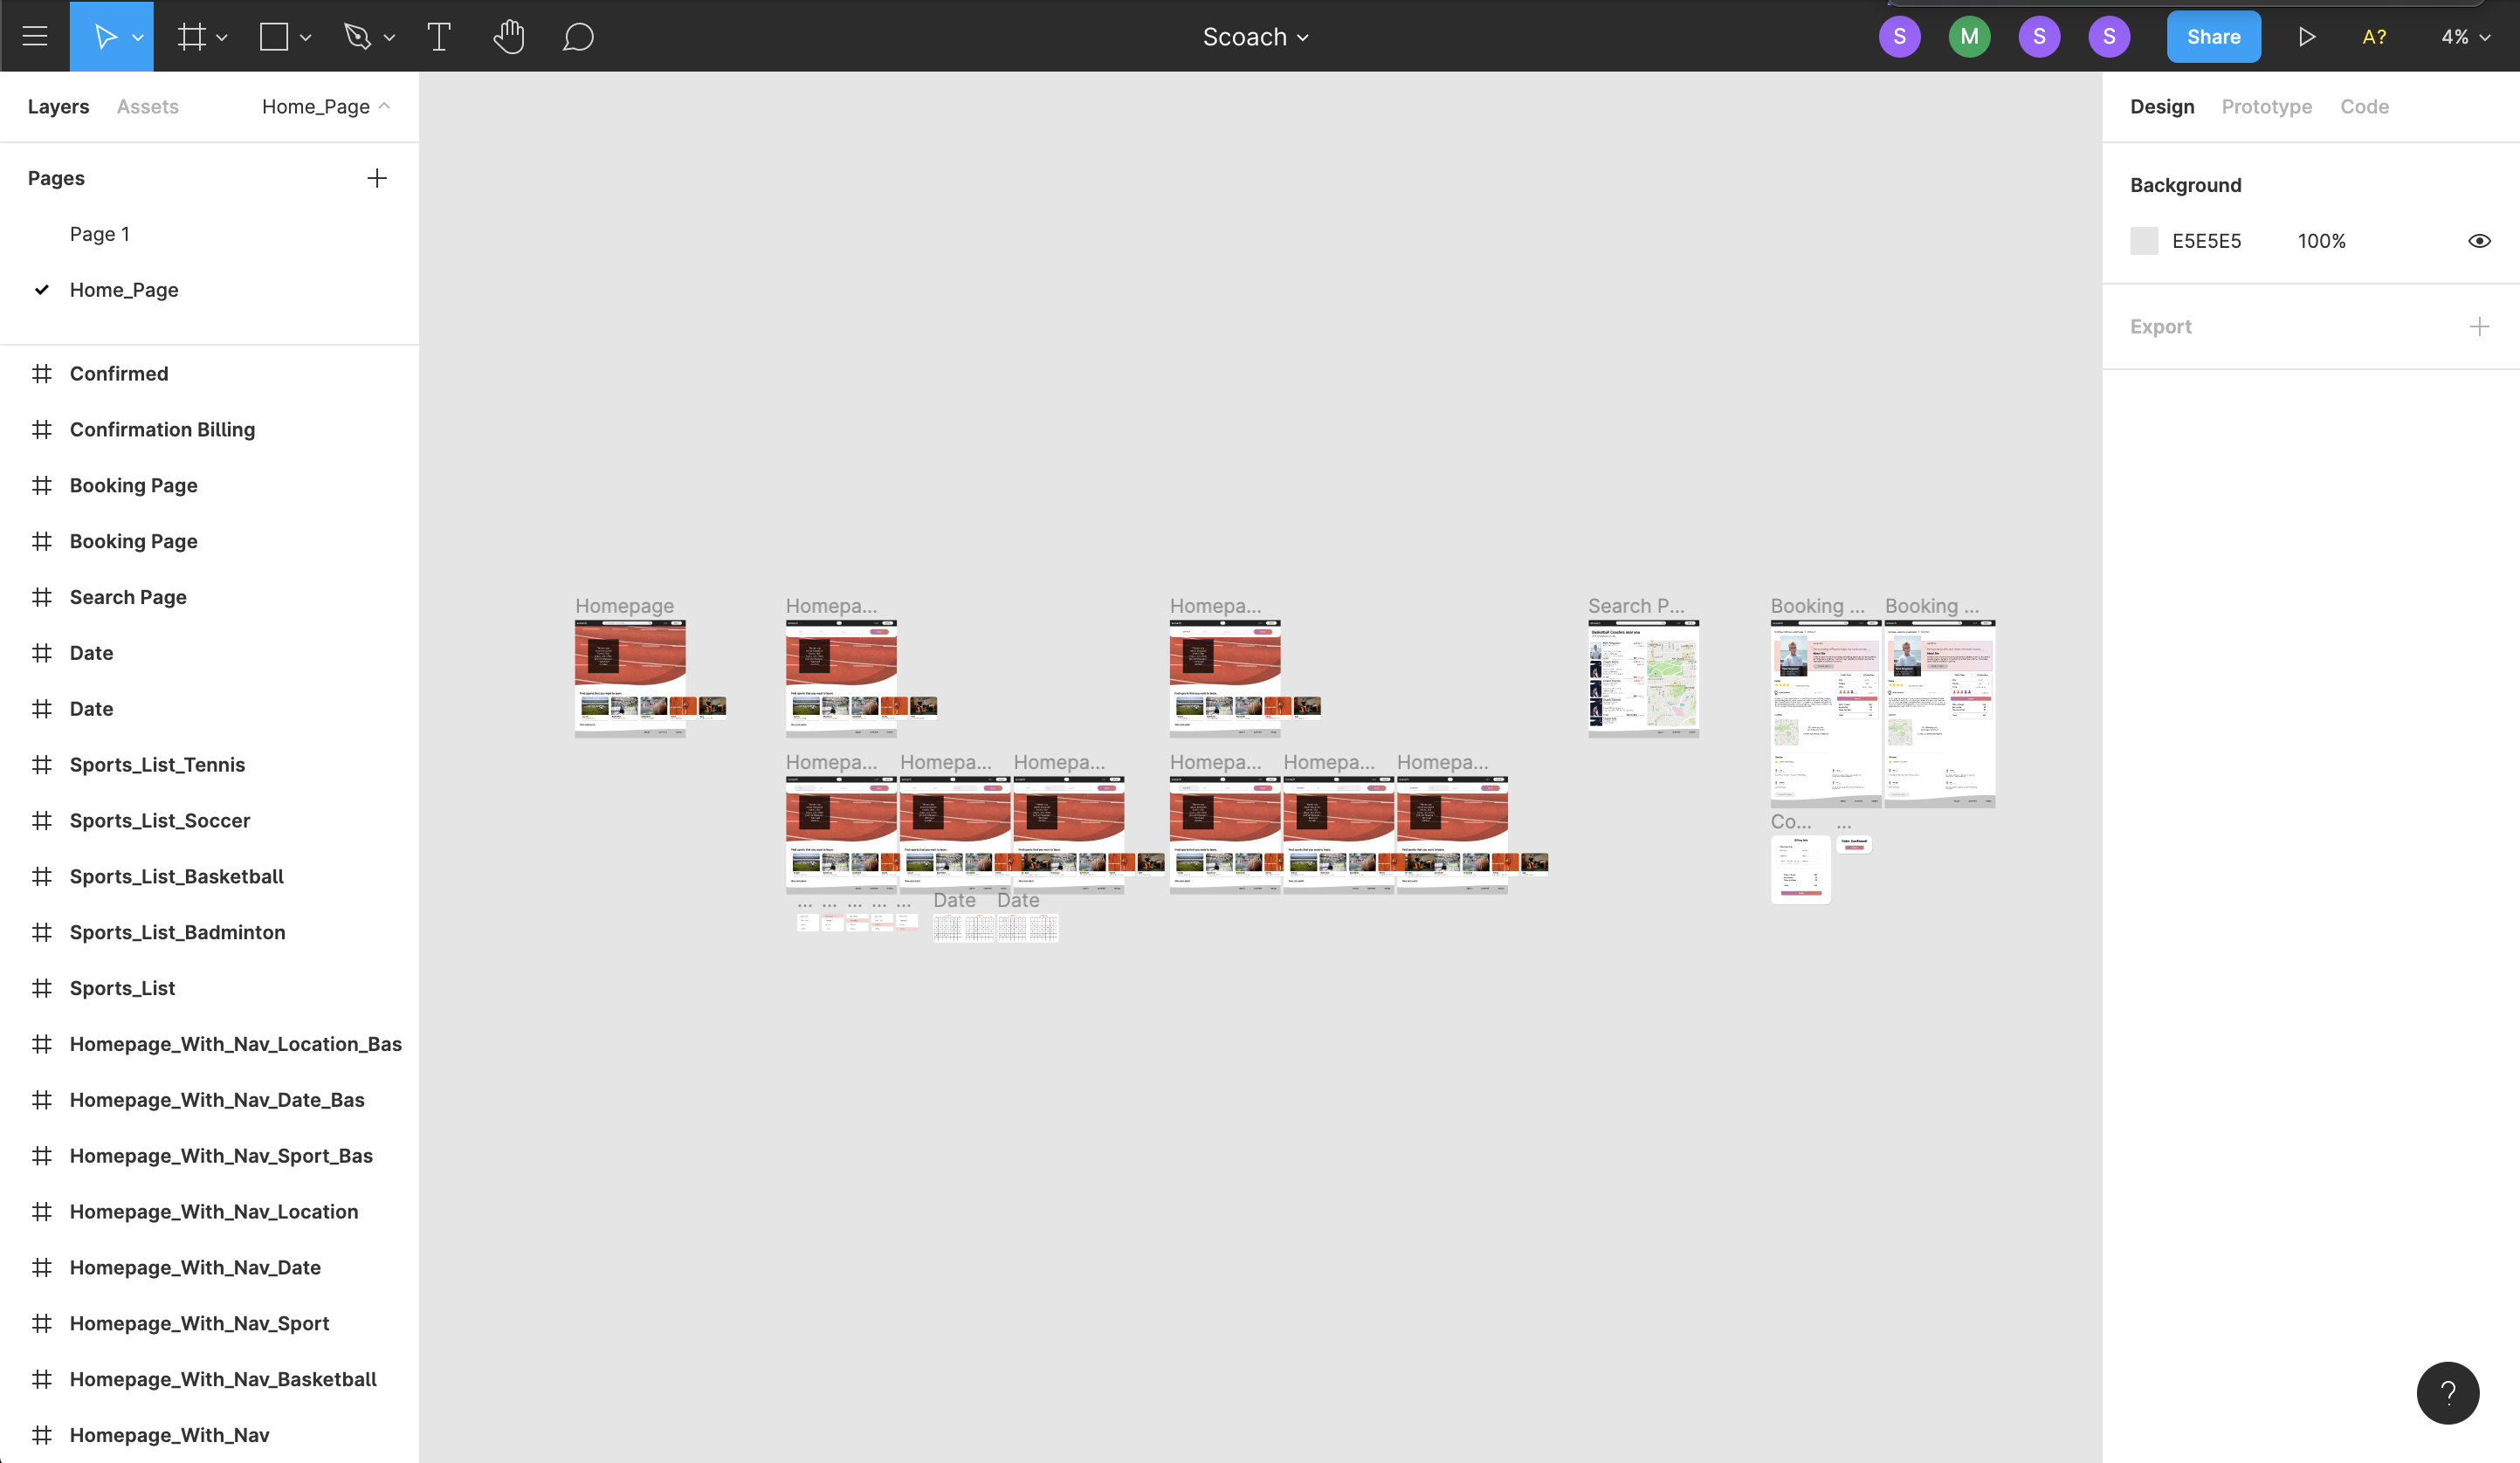The image size is (2520, 1463).
Task: Select the Text tool
Action: click(x=439, y=37)
